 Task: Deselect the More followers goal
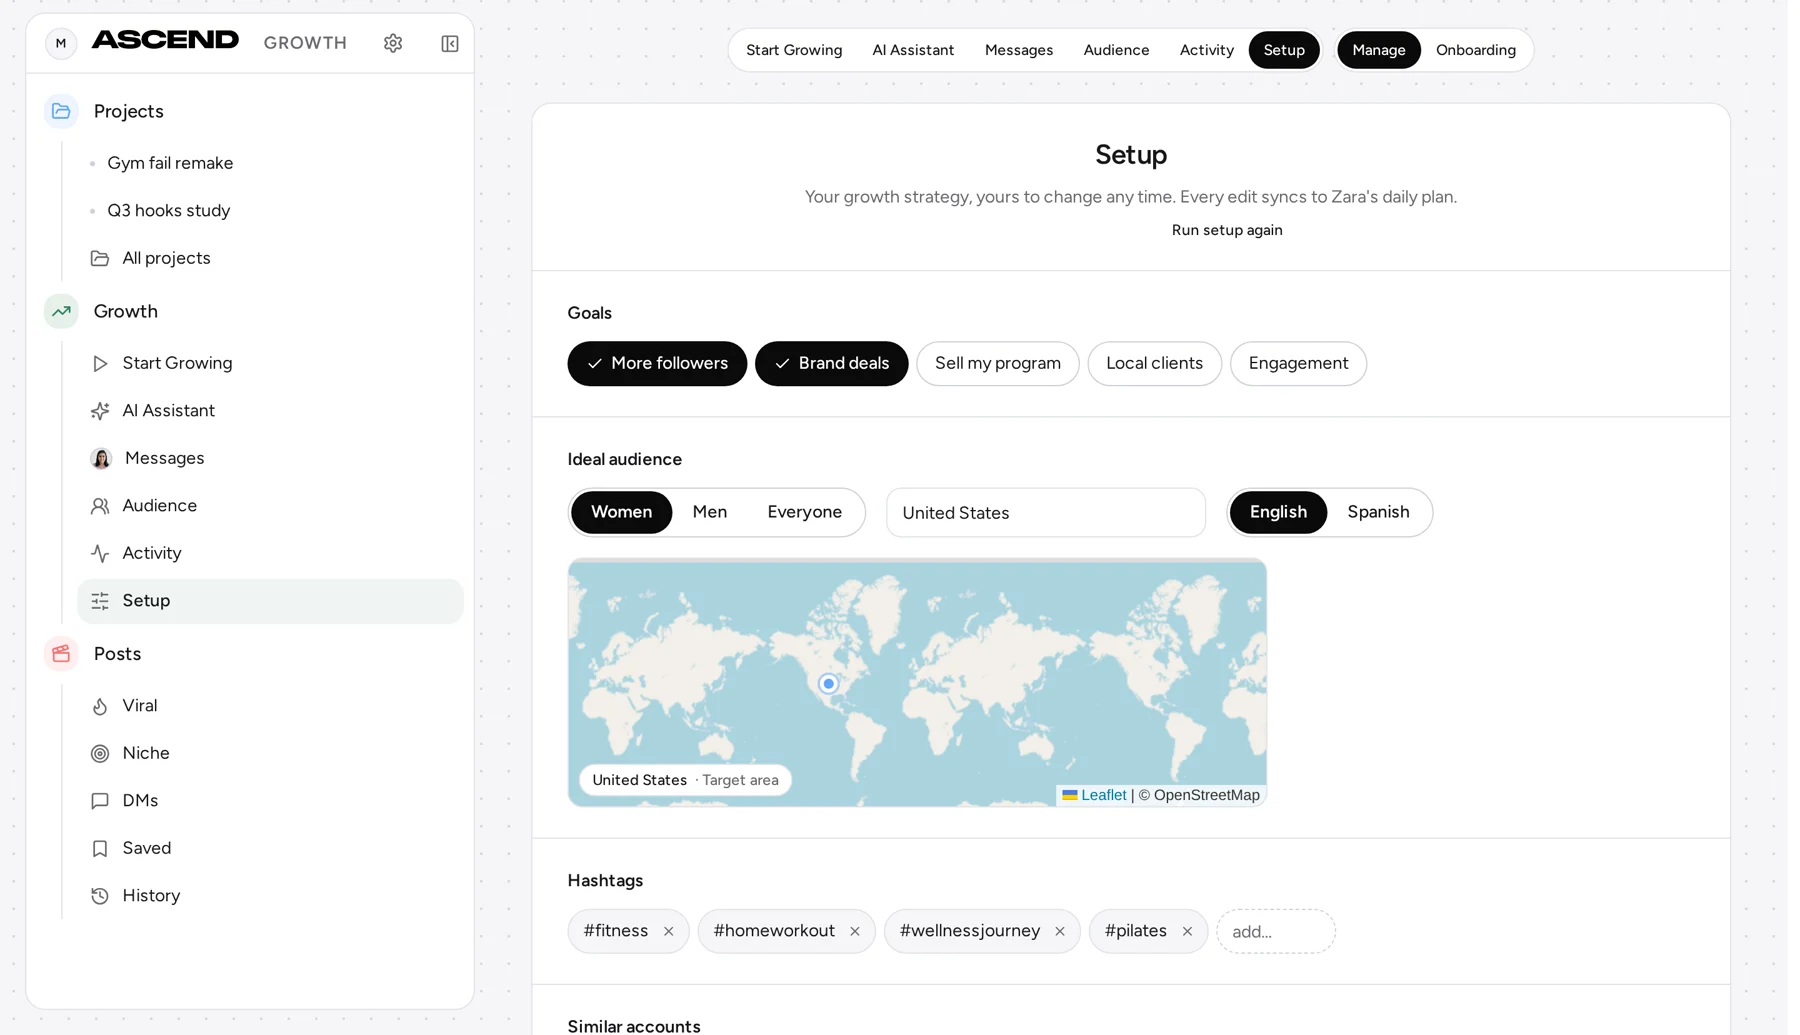tap(657, 363)
